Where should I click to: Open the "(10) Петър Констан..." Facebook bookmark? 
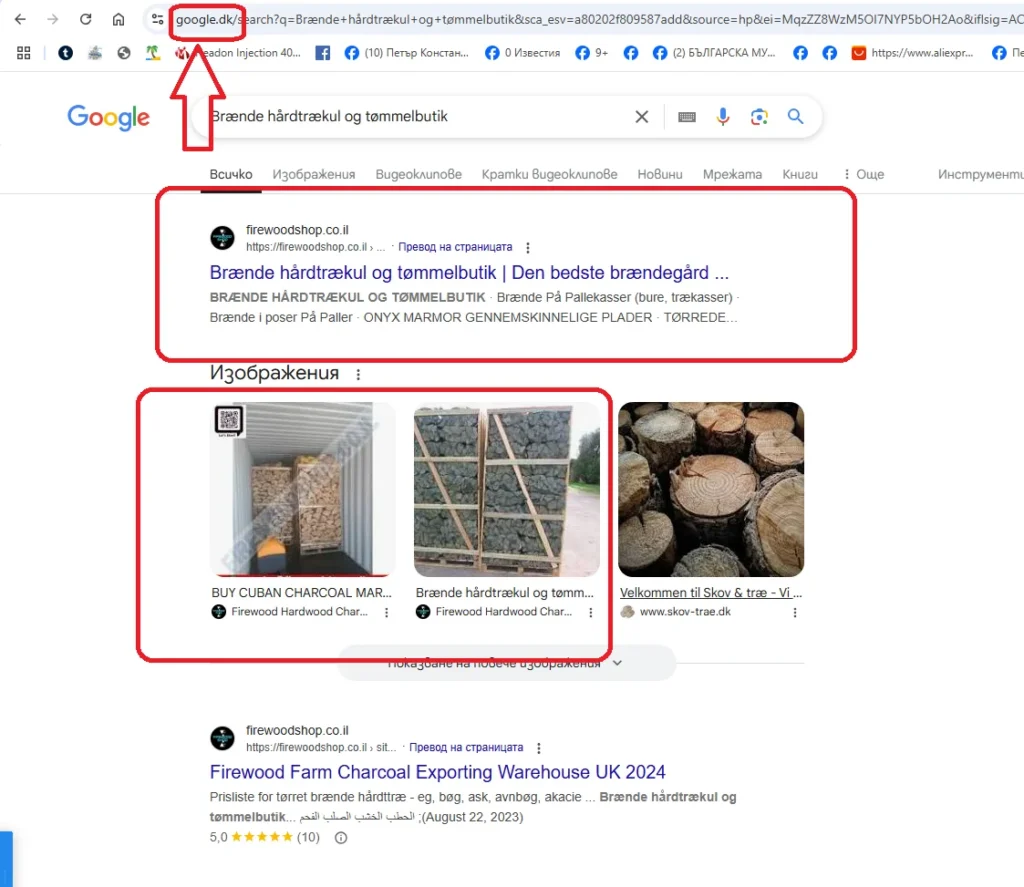click(x=406, y=53)
